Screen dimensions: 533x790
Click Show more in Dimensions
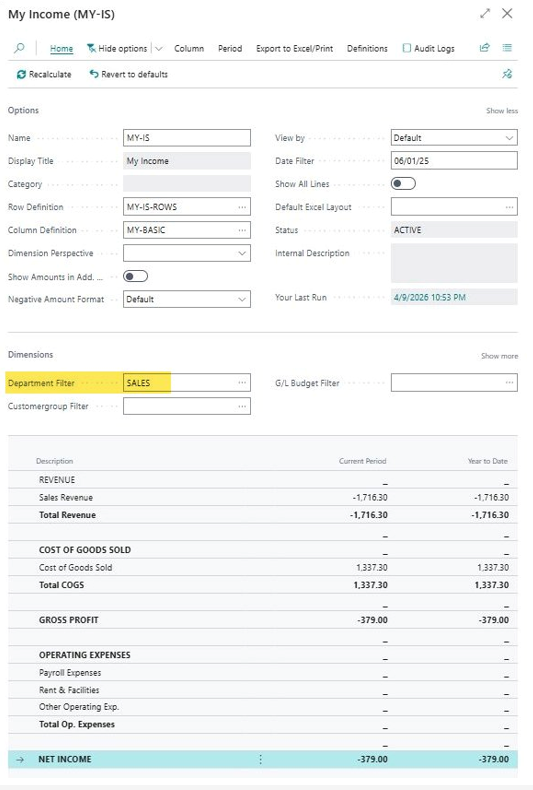click(499, 356)
